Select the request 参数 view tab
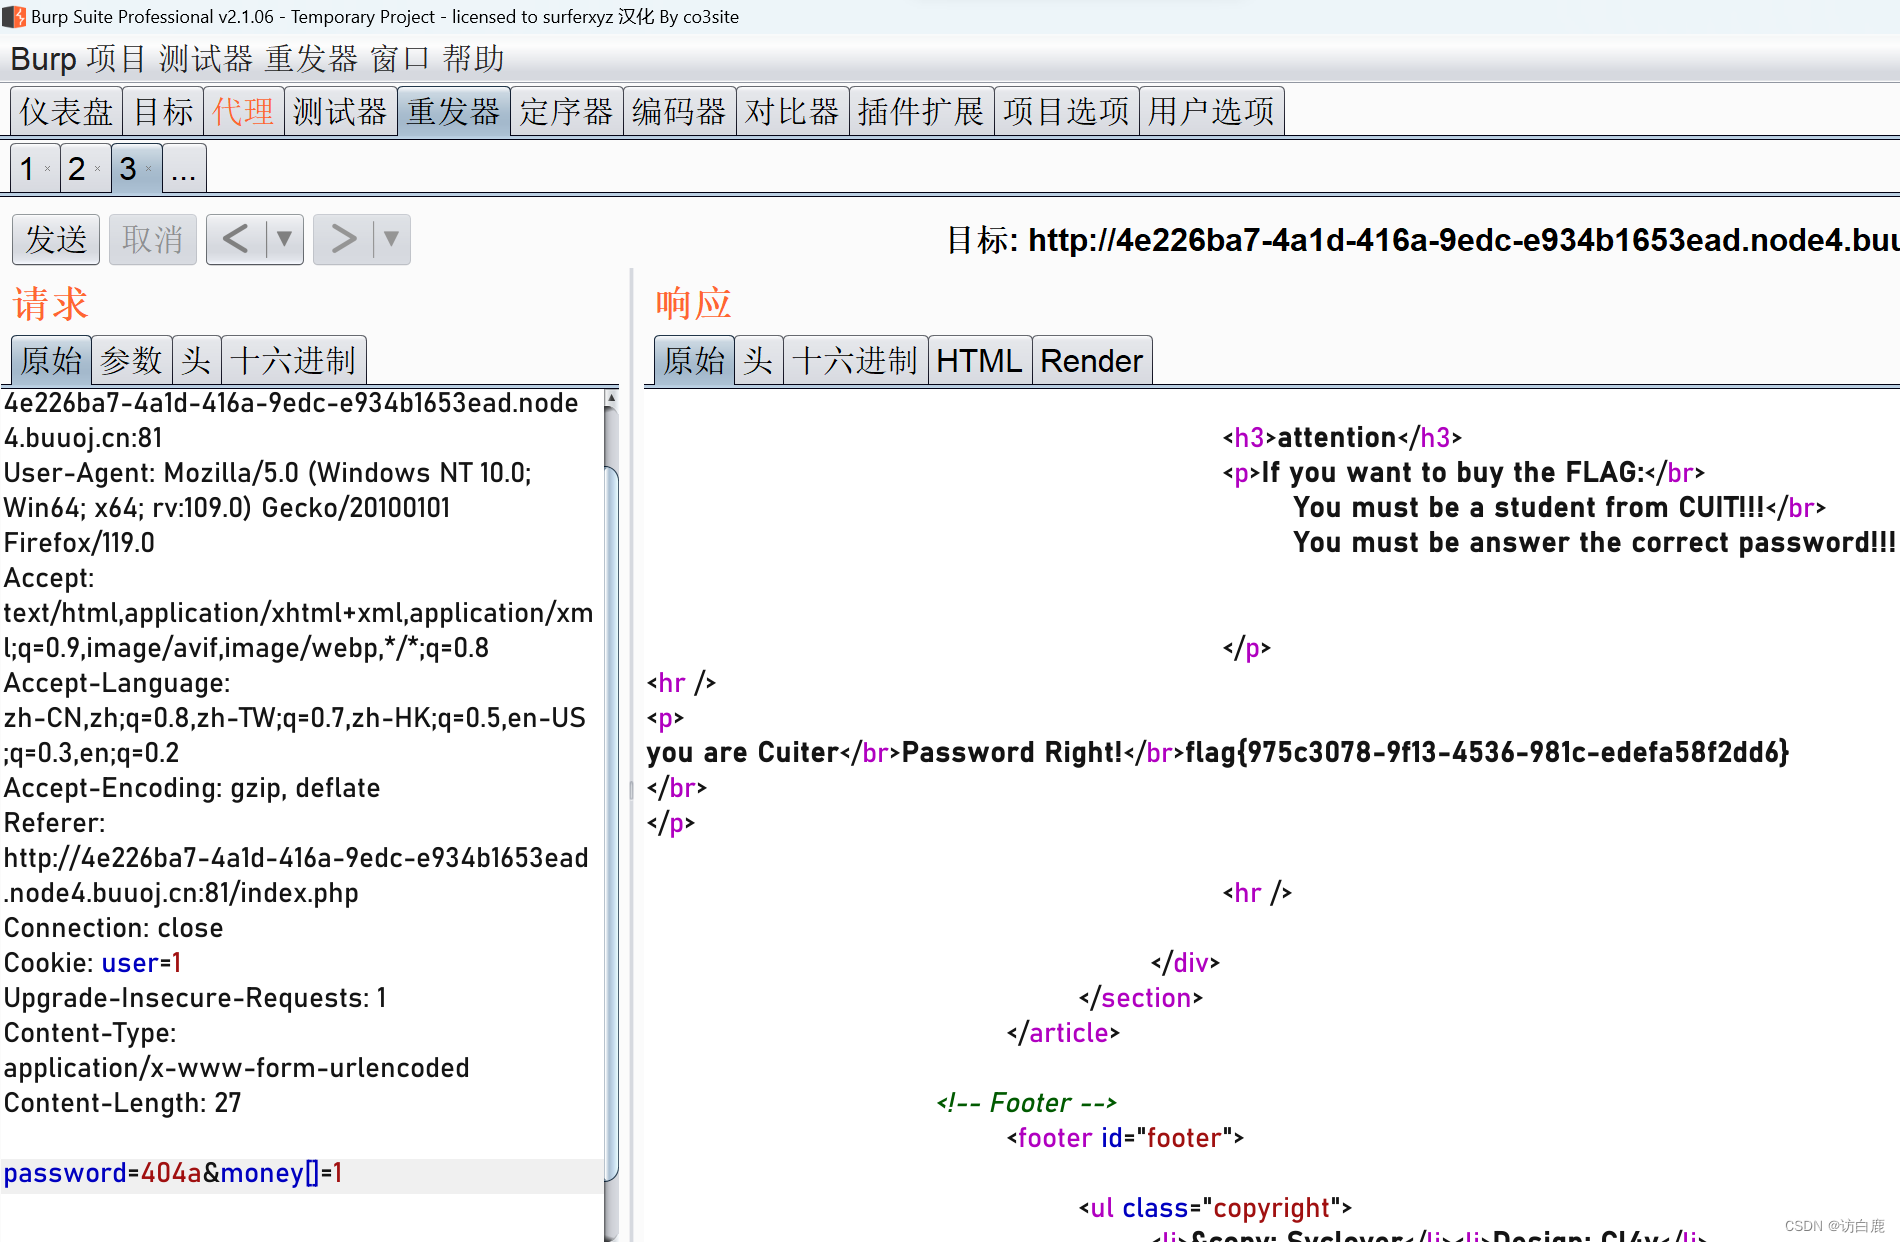Viewport: 1900px width, 1242px height. (131, 360)
